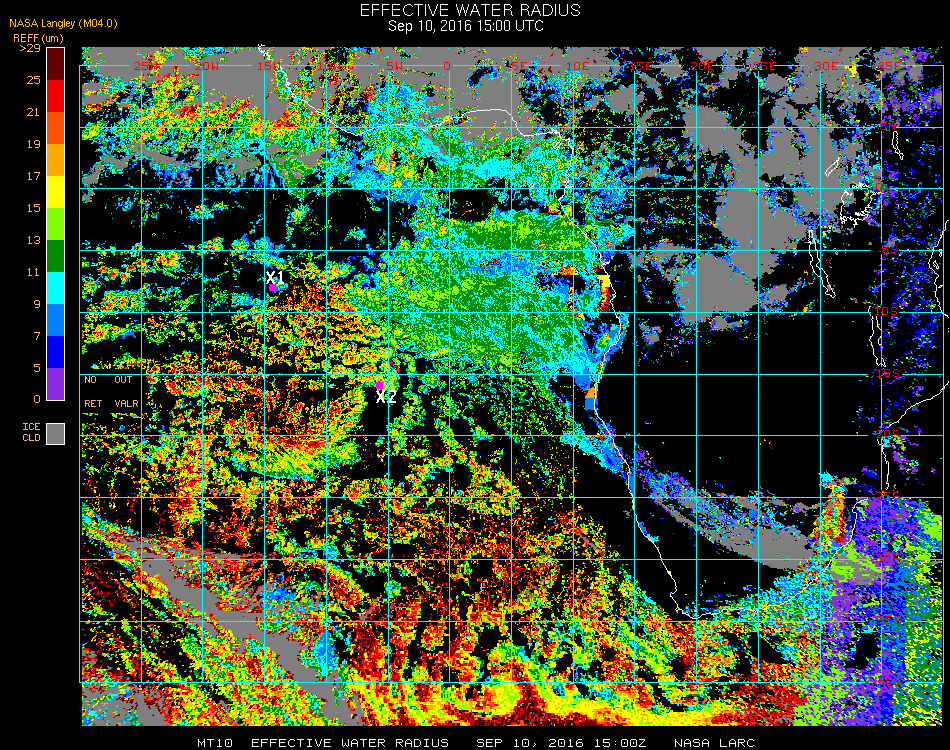Image resolution: width=950 pixels, height=750 pixels.
Task: Click the magenta X1 map marker
Action: point(273,288)
